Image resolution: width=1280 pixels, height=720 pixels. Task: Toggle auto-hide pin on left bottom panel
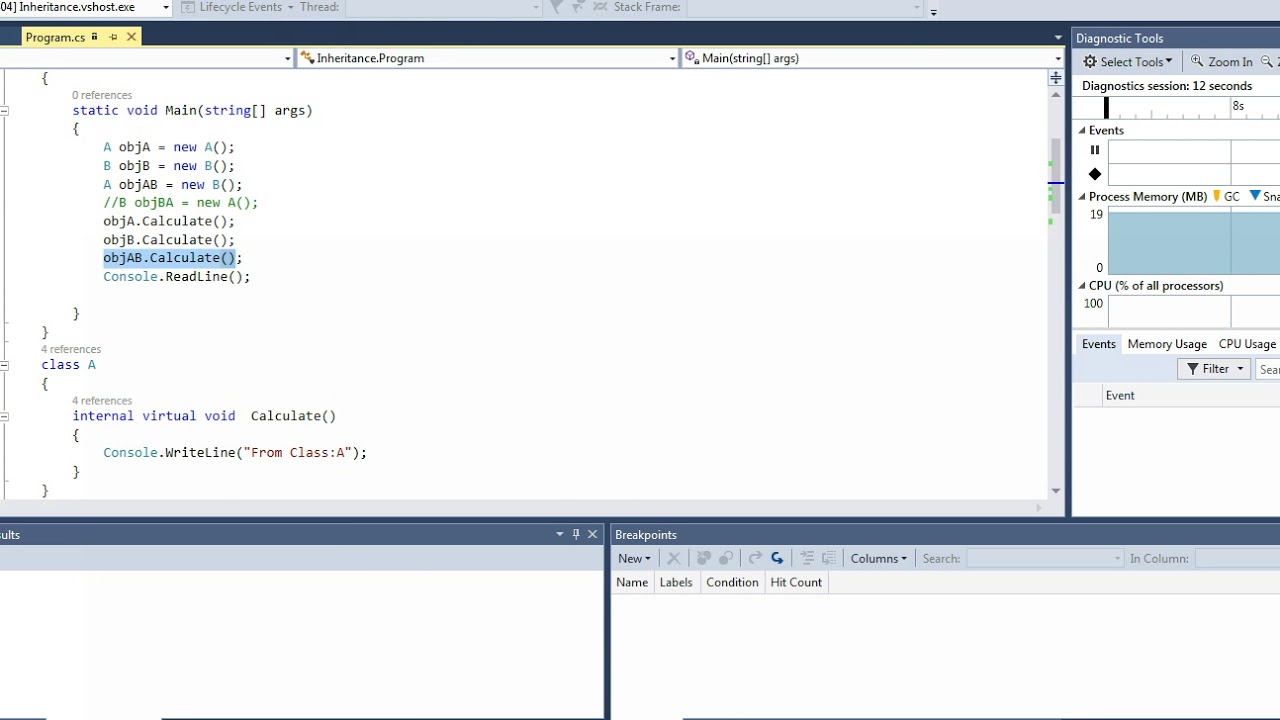[576, 535]
